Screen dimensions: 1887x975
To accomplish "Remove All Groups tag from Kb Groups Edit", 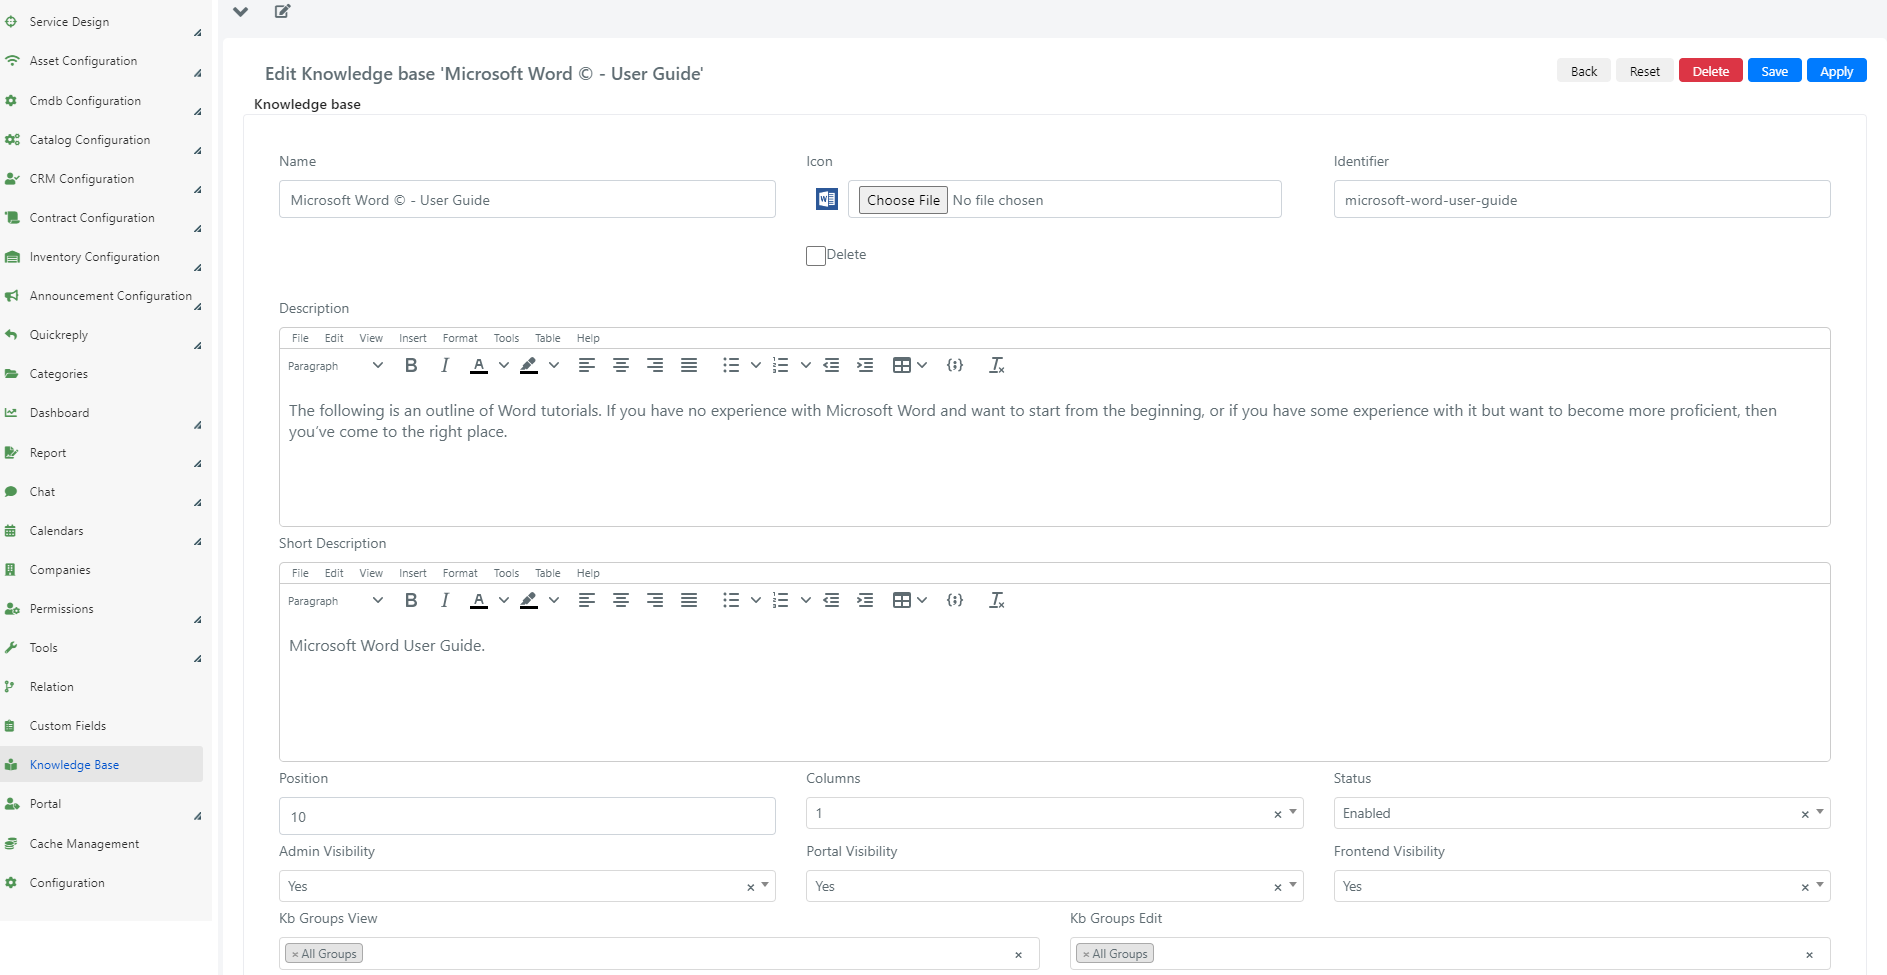I will 1087,954.
